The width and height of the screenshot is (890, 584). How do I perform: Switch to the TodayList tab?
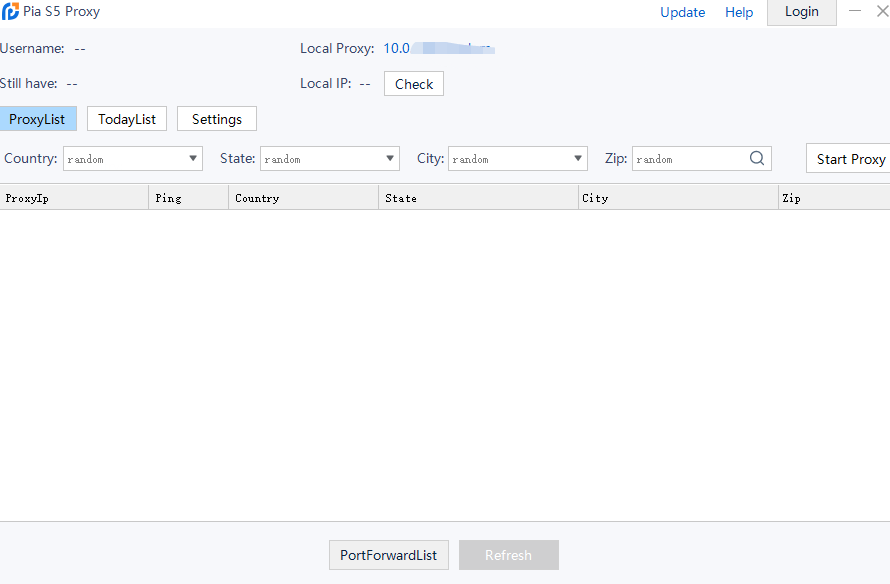127,119
